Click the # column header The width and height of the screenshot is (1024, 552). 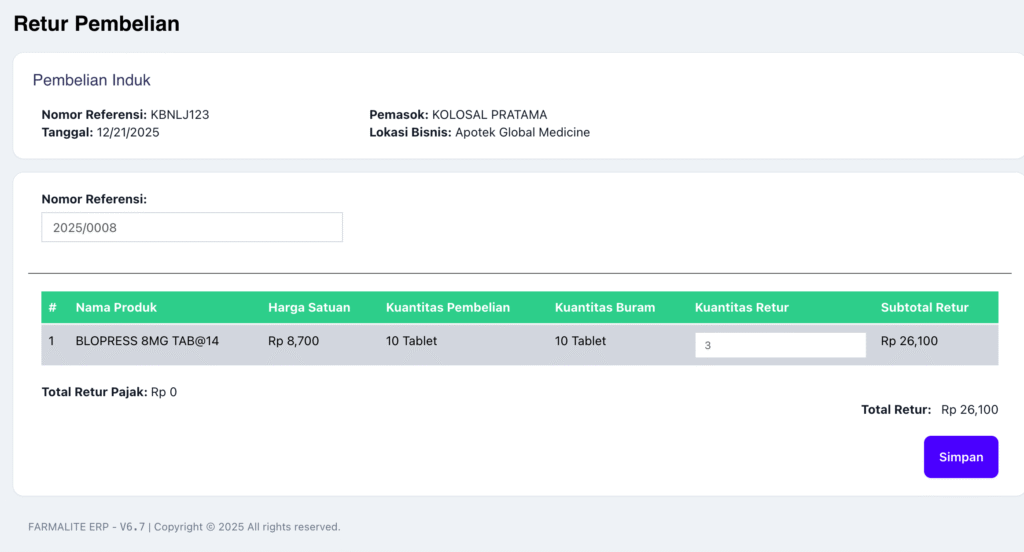tap(52, 307)
